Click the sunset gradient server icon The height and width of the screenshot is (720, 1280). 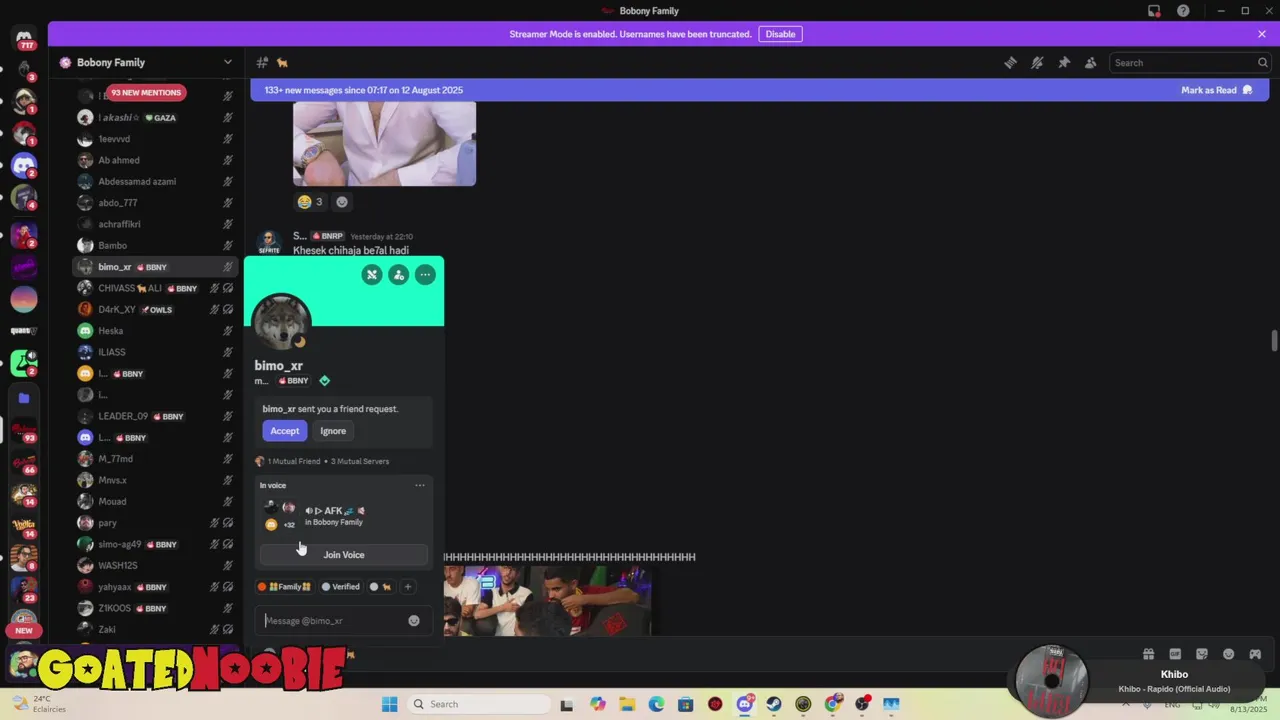24,299
